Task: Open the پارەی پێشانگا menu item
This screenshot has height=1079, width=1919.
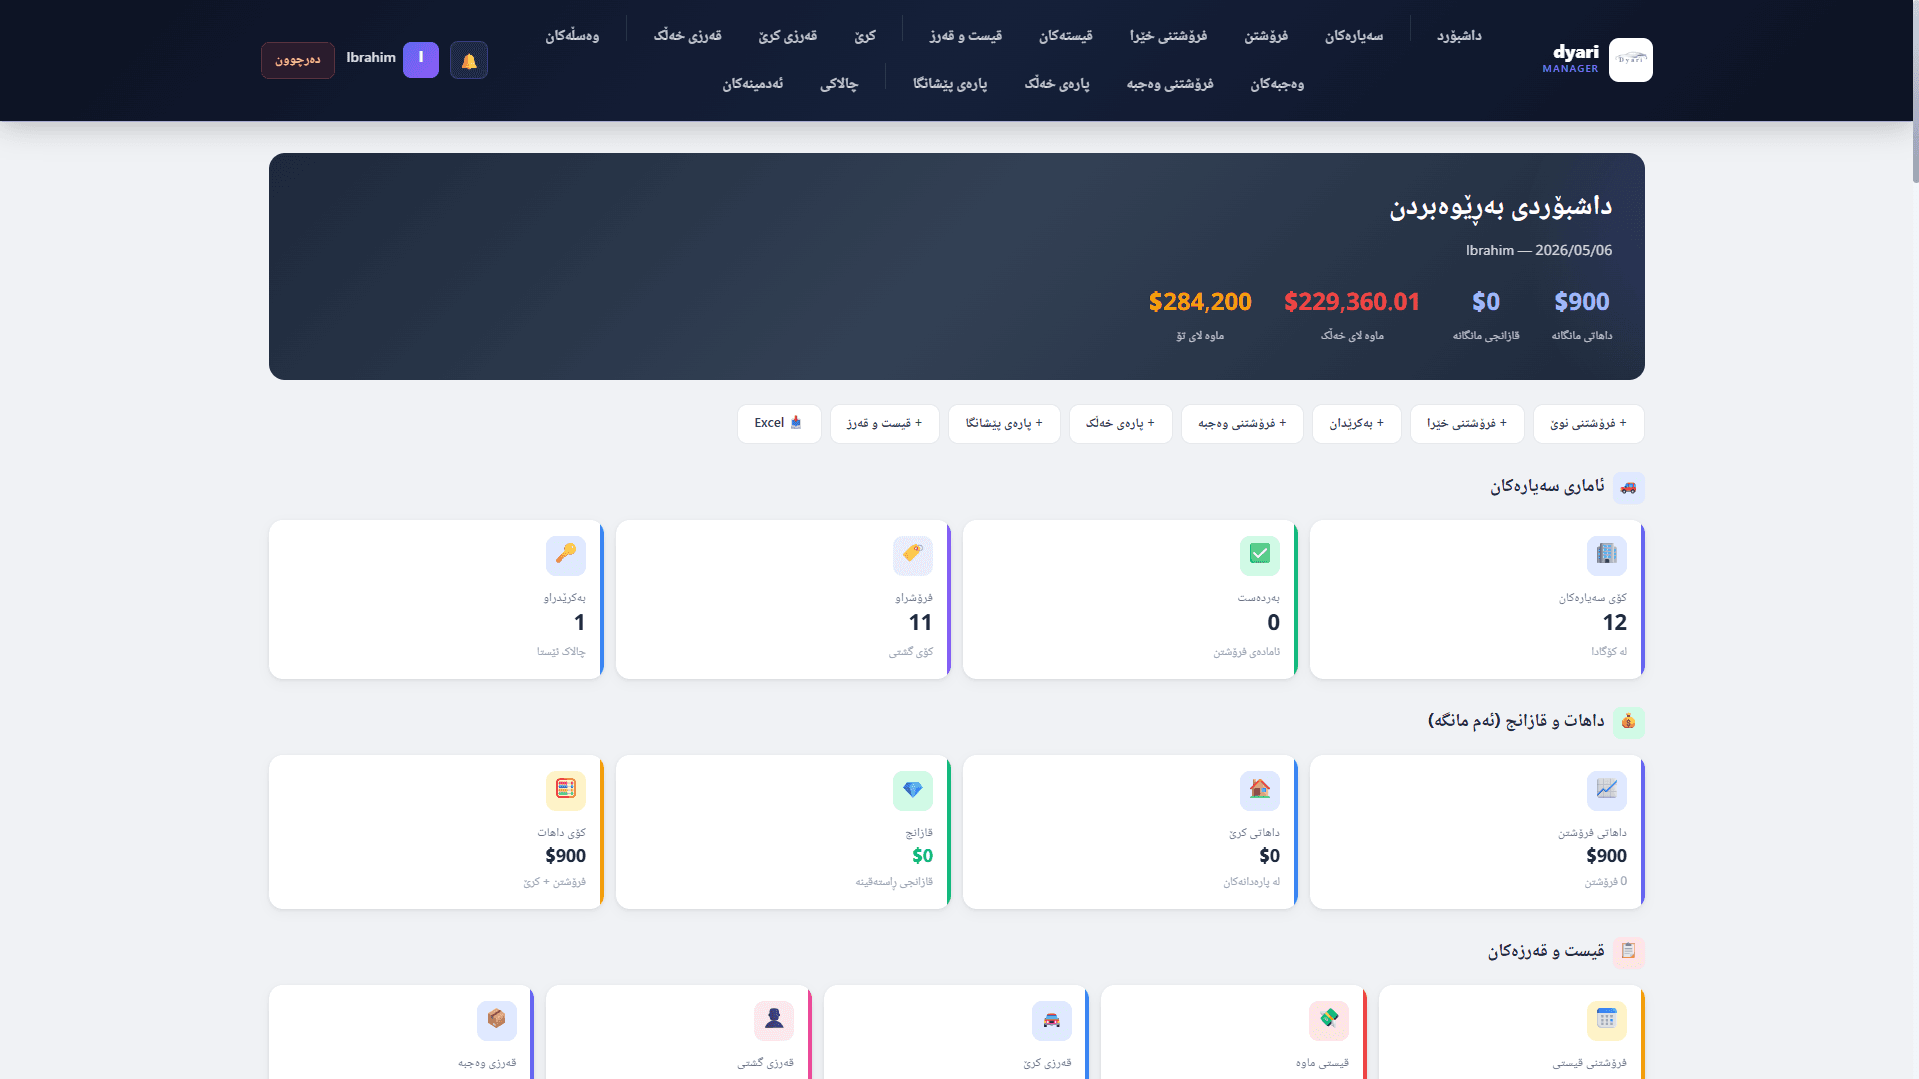Action: (950, 84)
